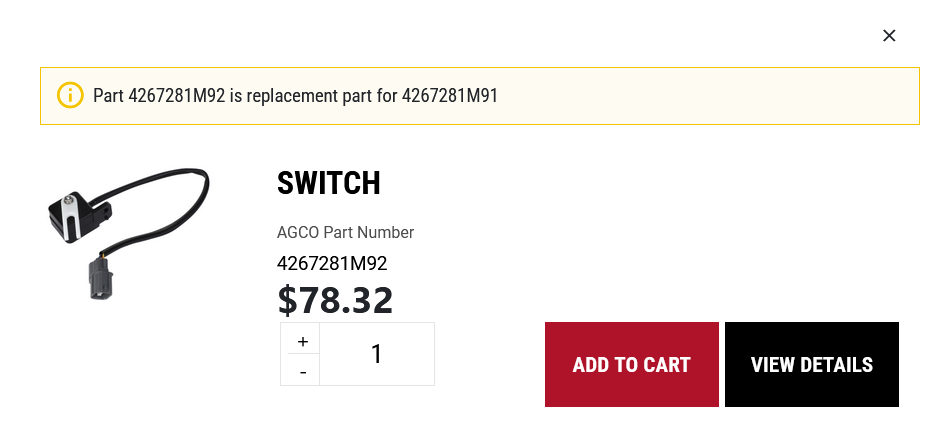
Task: Click part number 4267281M92 under the label
Action: pos(331,264)
